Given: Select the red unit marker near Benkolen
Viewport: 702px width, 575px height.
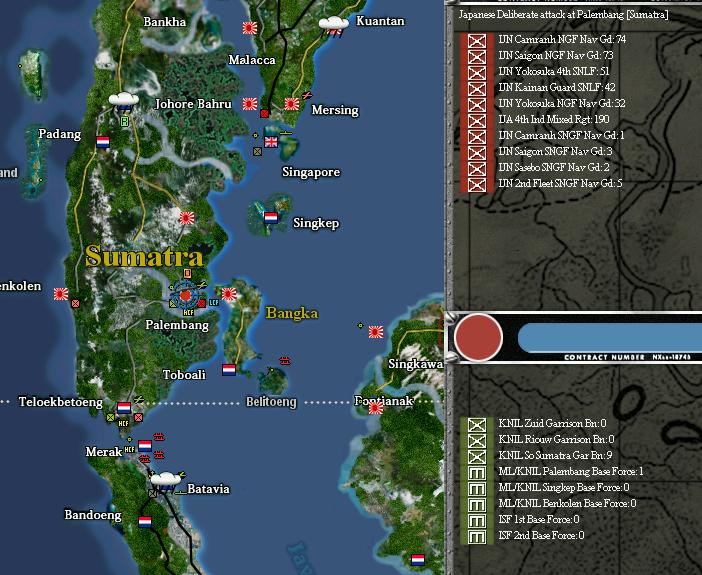Looking at the screenshot, I should [76, 304].
